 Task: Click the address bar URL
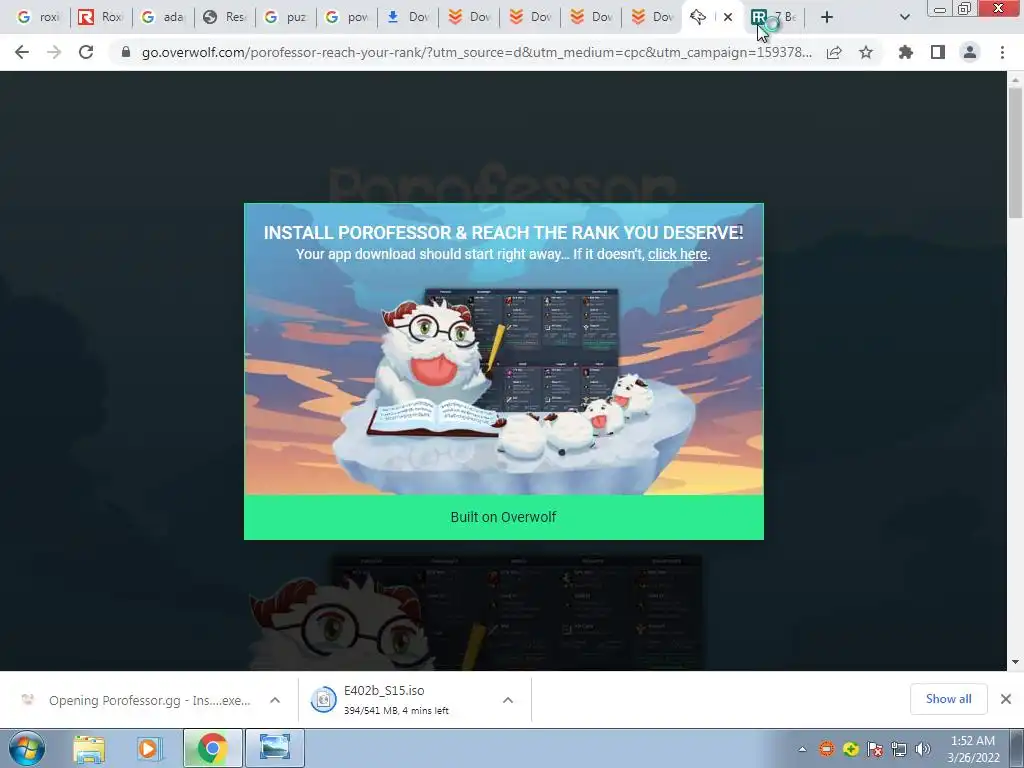pos(477,52)
